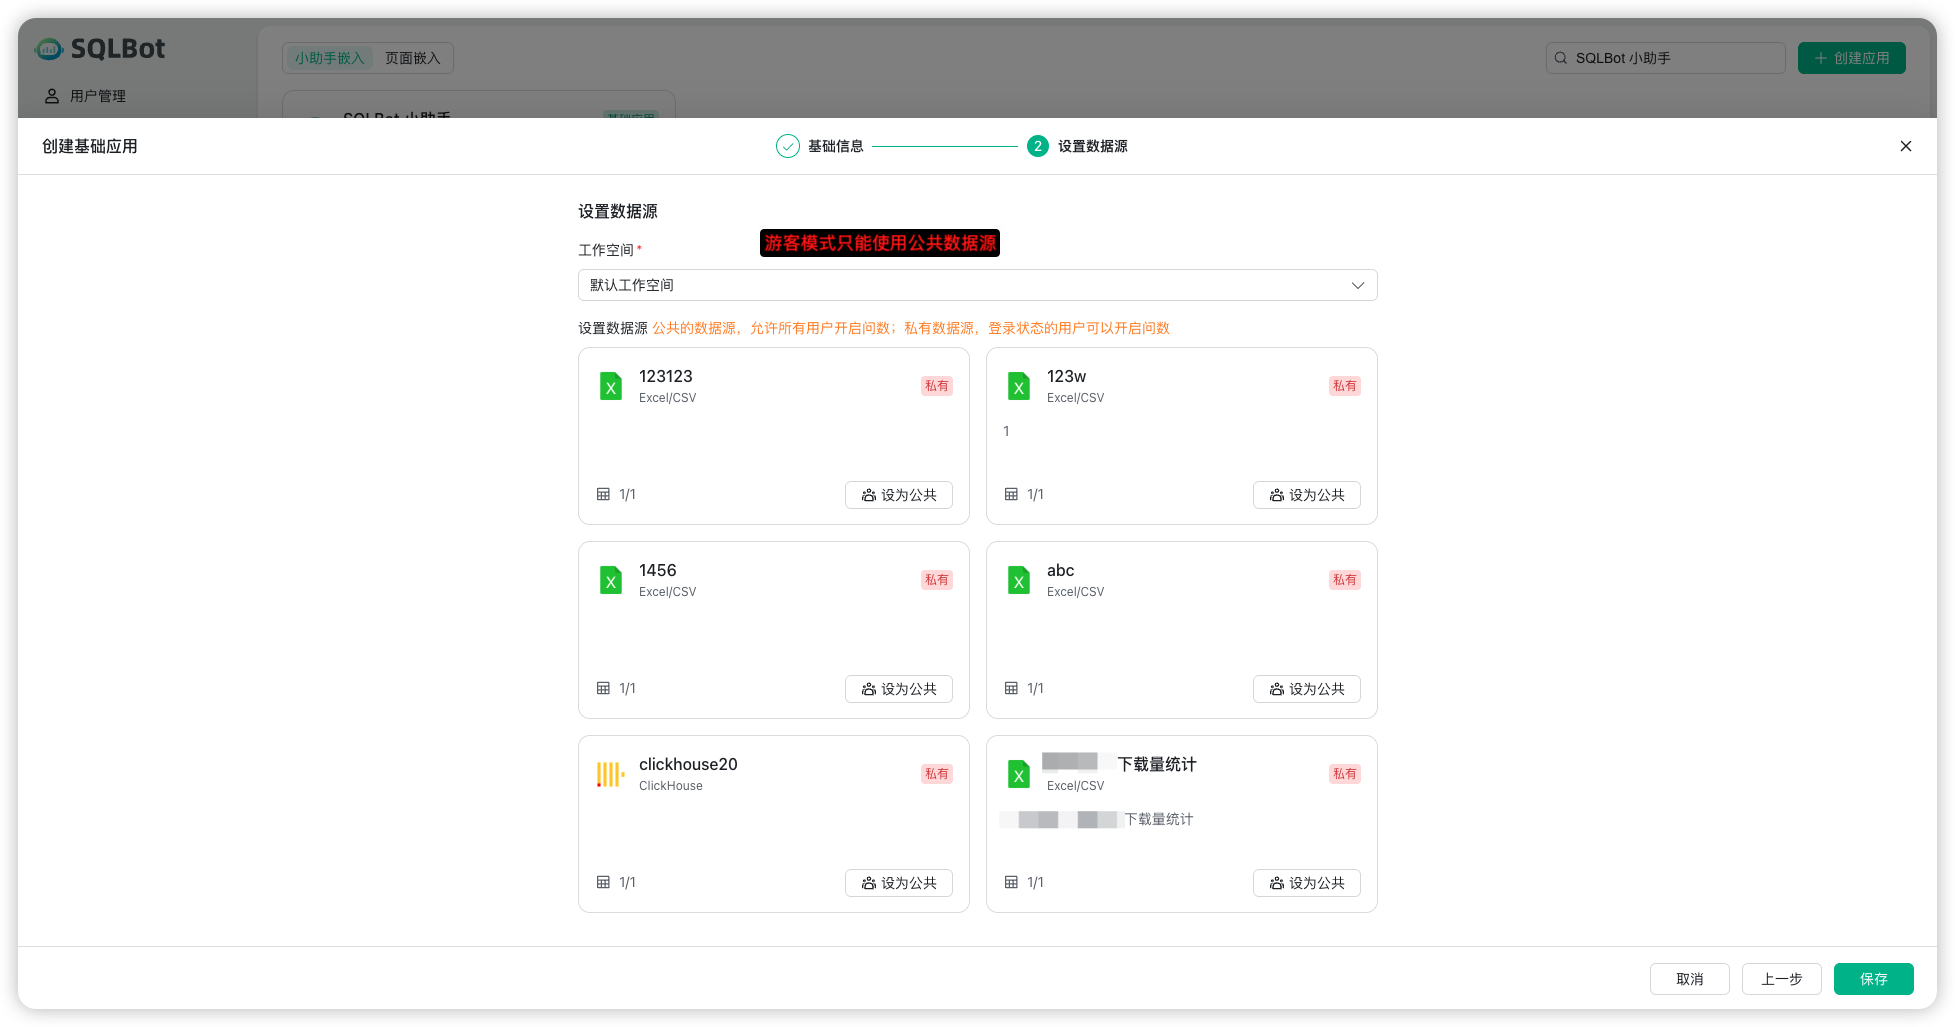Click the SQLBot logo icon
This screenshot has width=1955, height=1027.
coord(49,49)
